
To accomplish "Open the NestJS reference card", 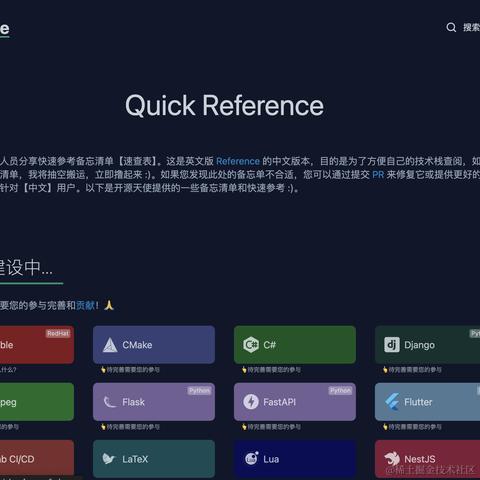I will pos(427,459).
